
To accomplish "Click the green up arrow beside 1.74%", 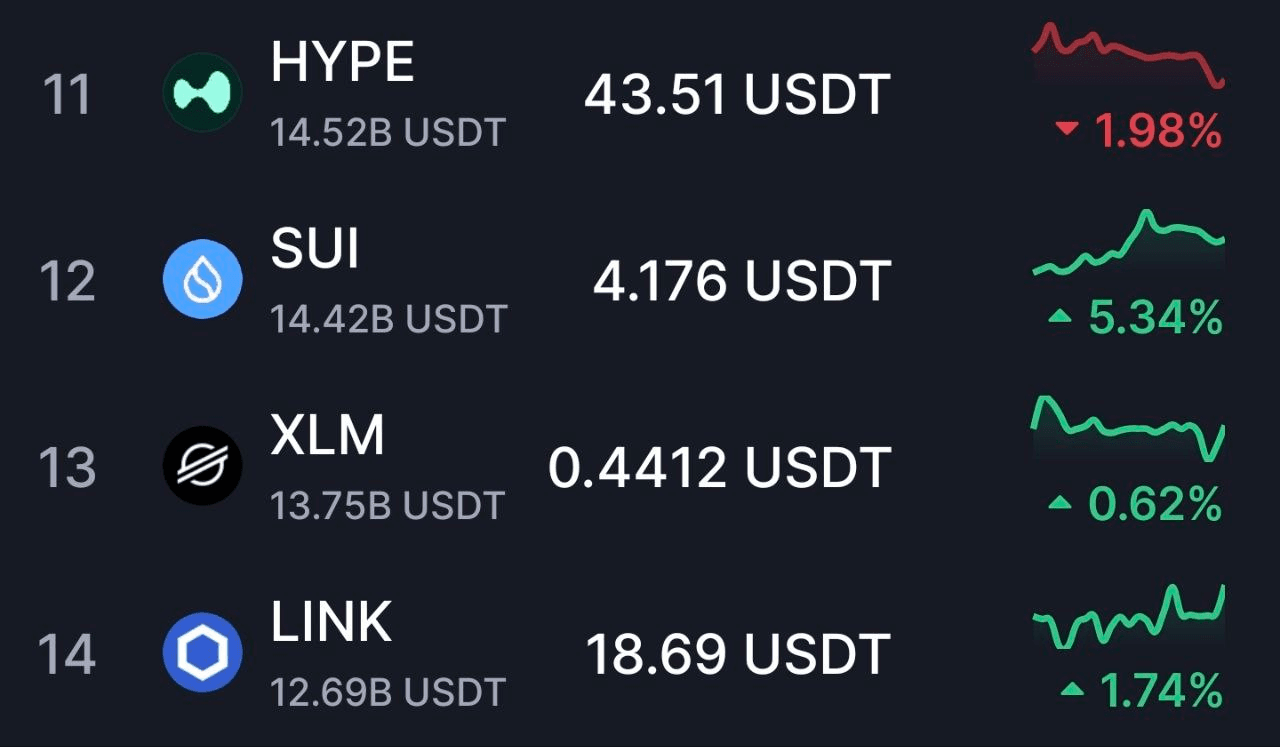I will (x=1072, y=690).
